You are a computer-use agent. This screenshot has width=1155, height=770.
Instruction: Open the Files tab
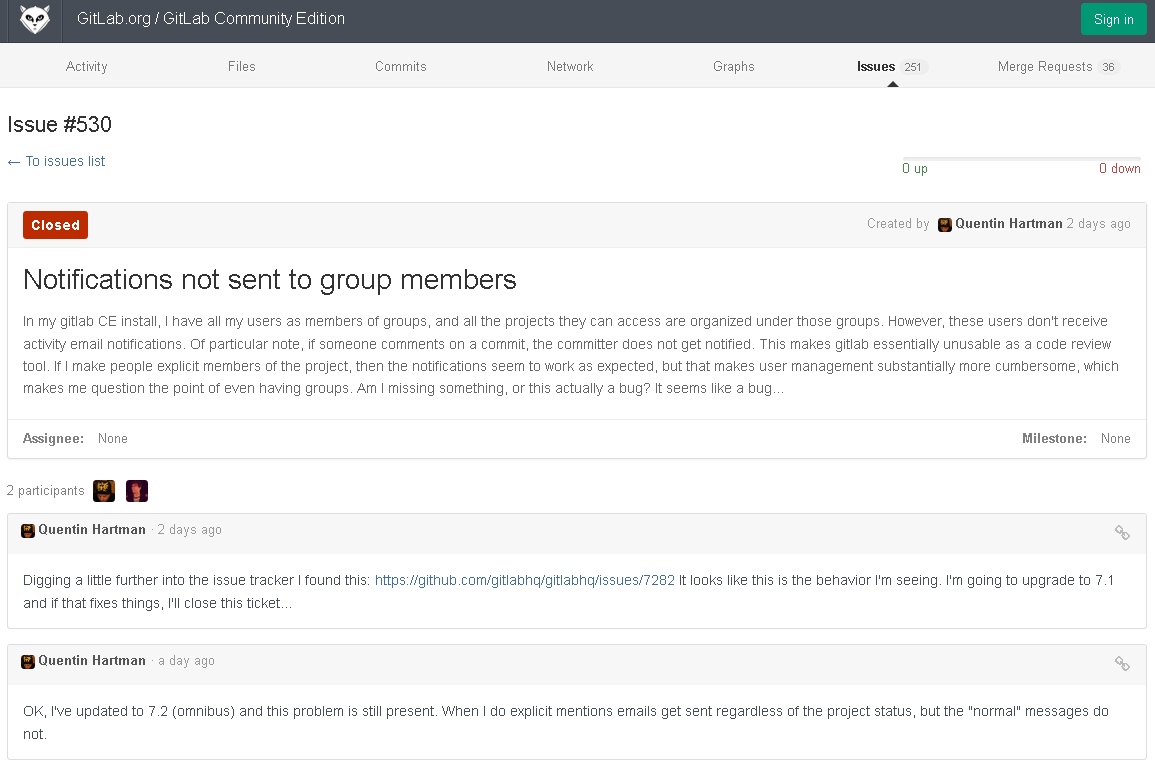coord(242,66)
